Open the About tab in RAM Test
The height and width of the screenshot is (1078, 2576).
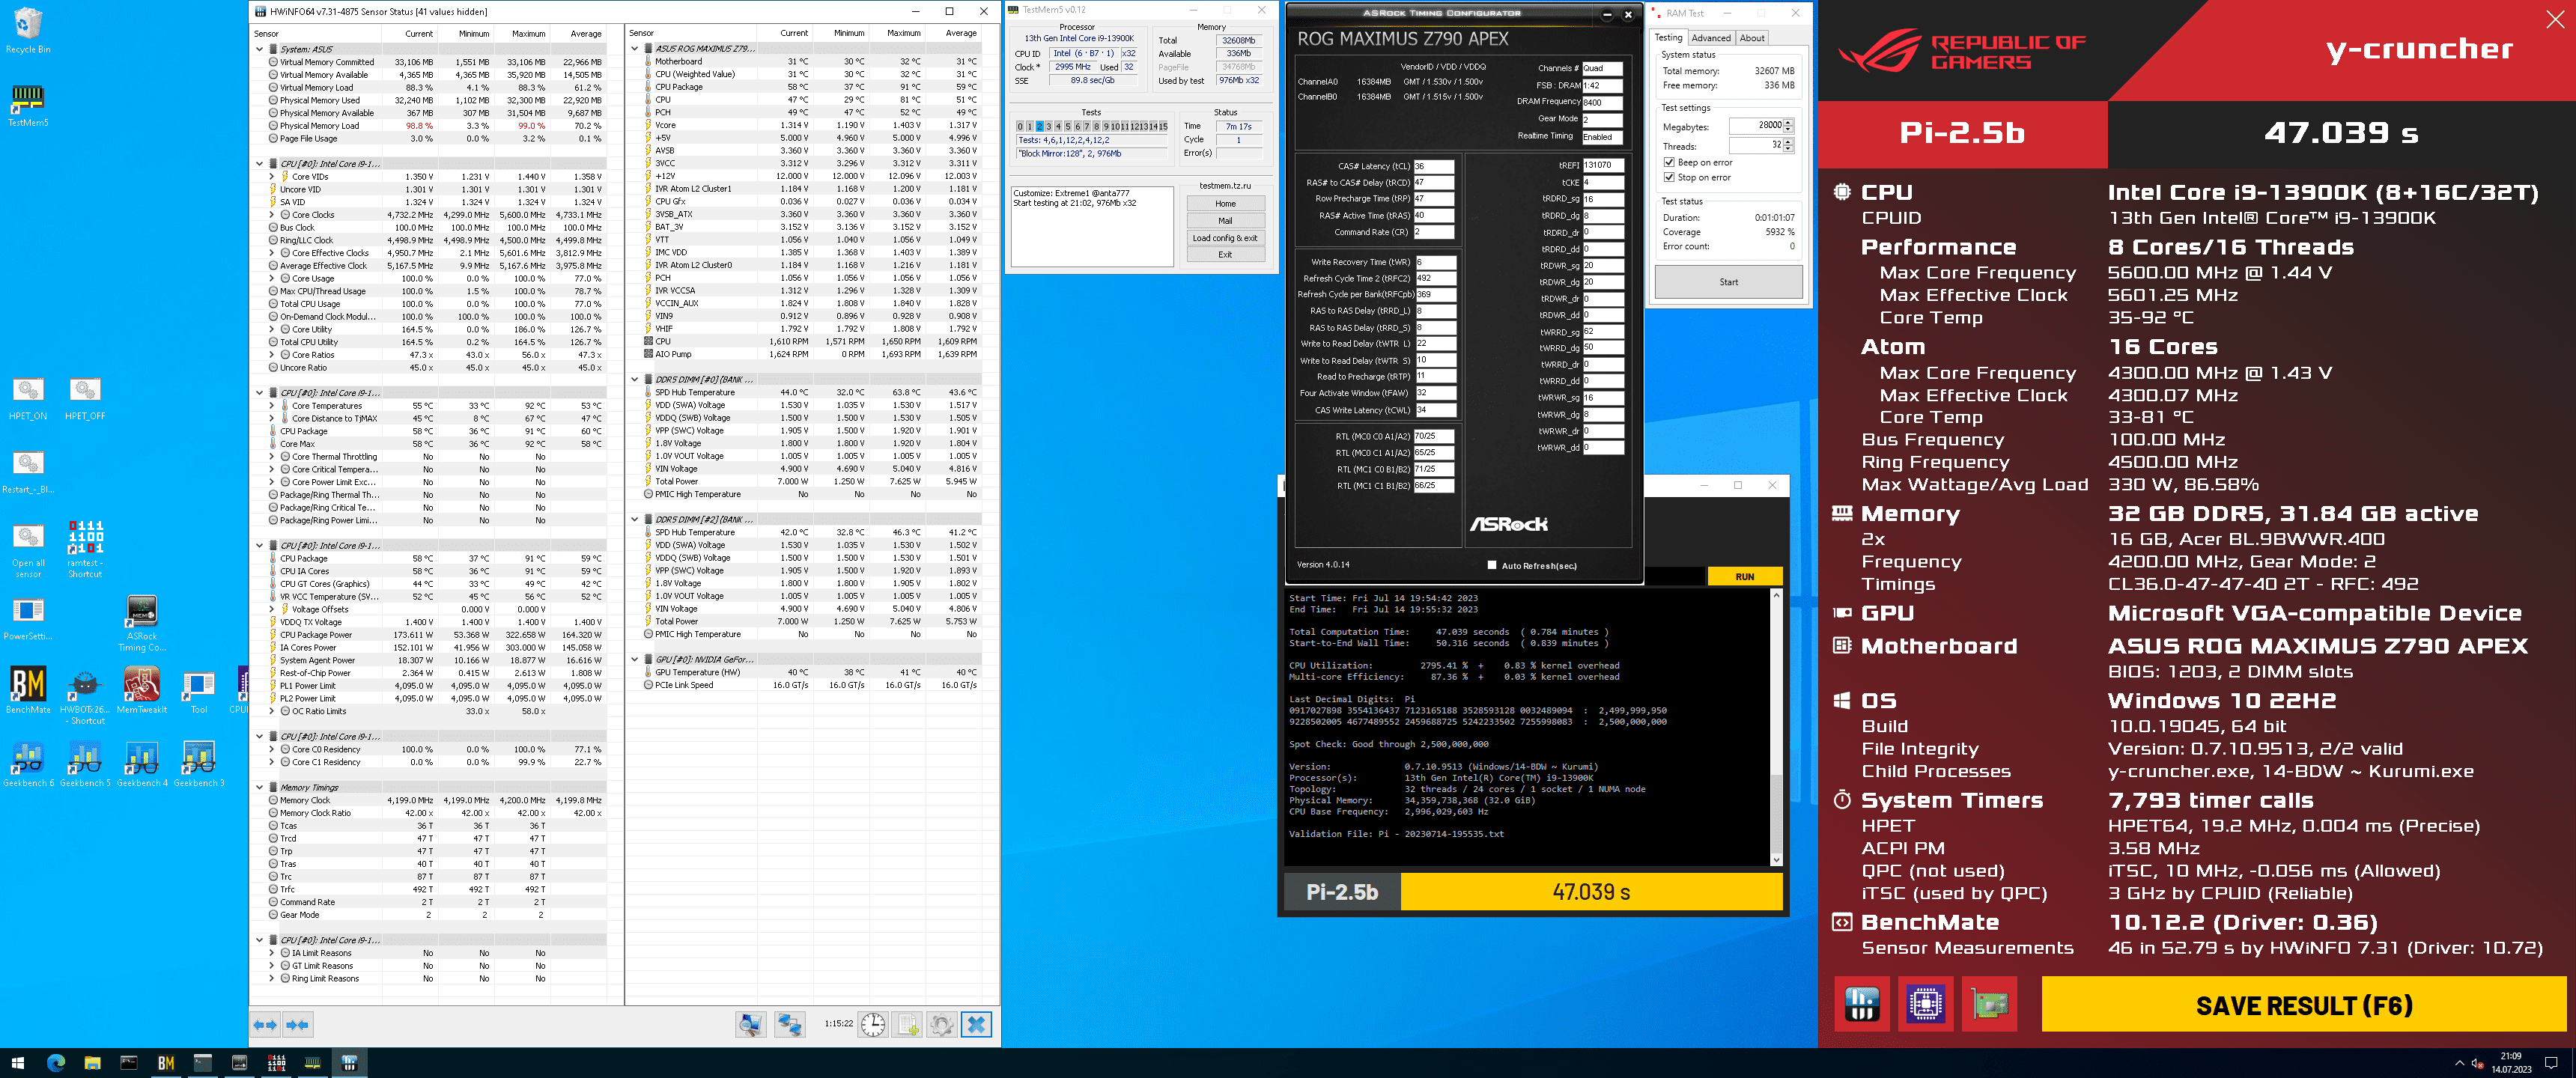click(1752, 38)
